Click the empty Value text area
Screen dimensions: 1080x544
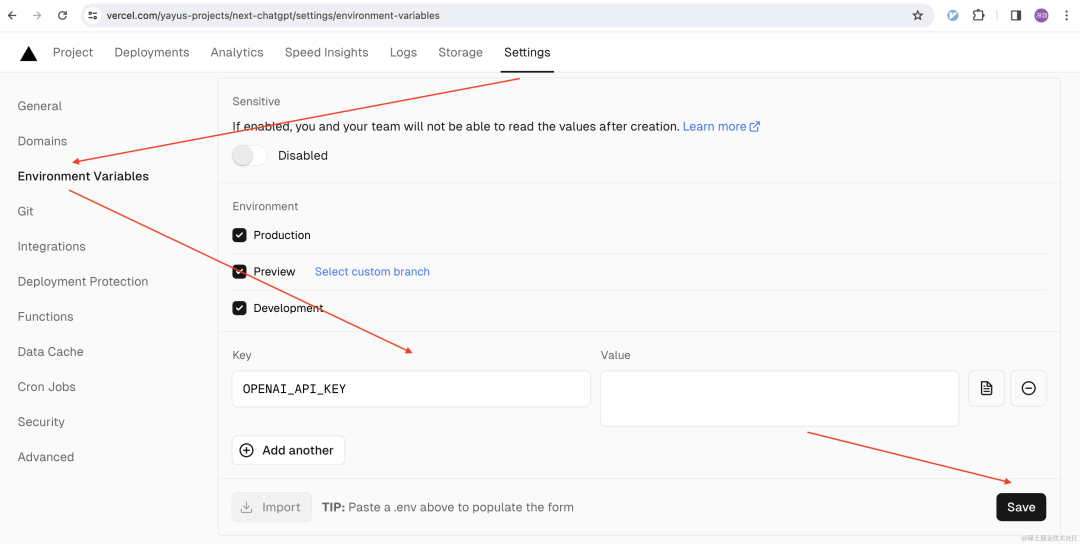(x=780, y=398)
